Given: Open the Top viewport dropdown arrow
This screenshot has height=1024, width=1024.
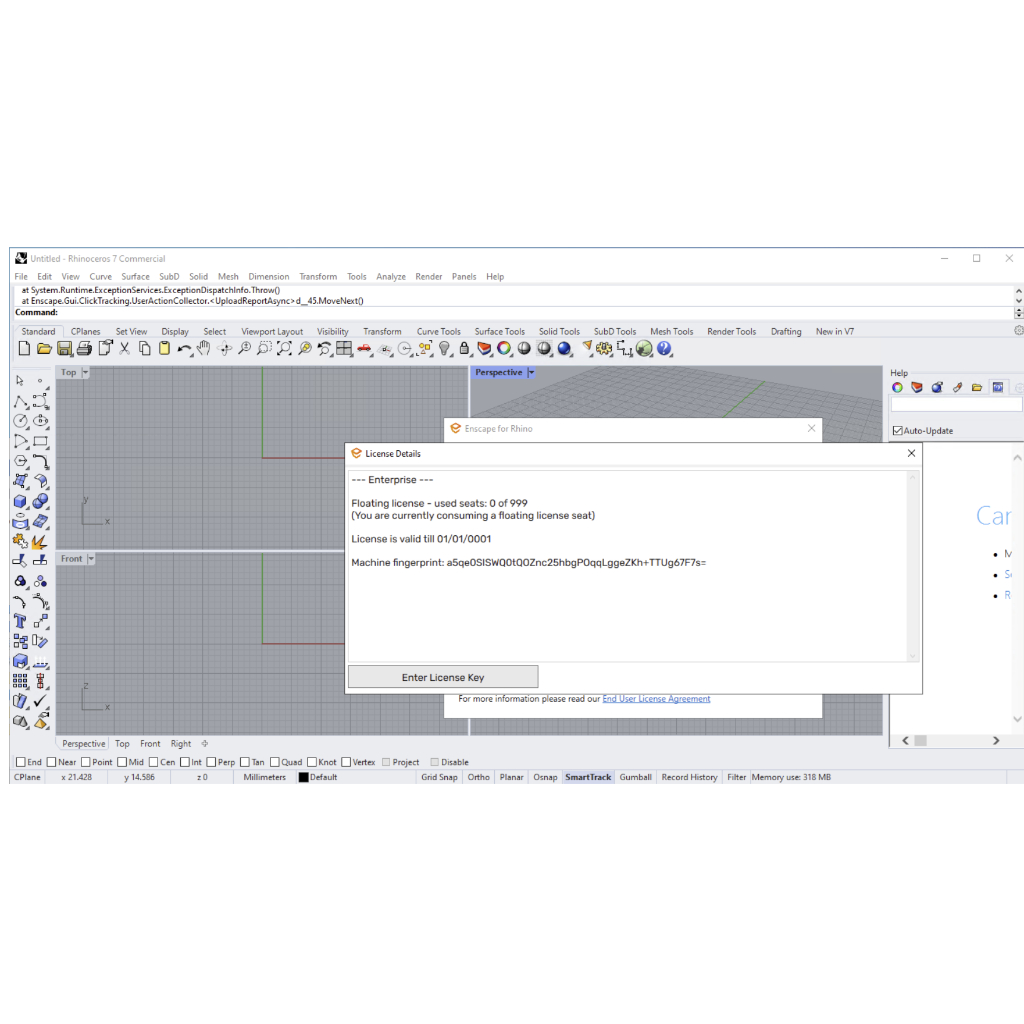Looking at the screenshot, I should [85, 372].
